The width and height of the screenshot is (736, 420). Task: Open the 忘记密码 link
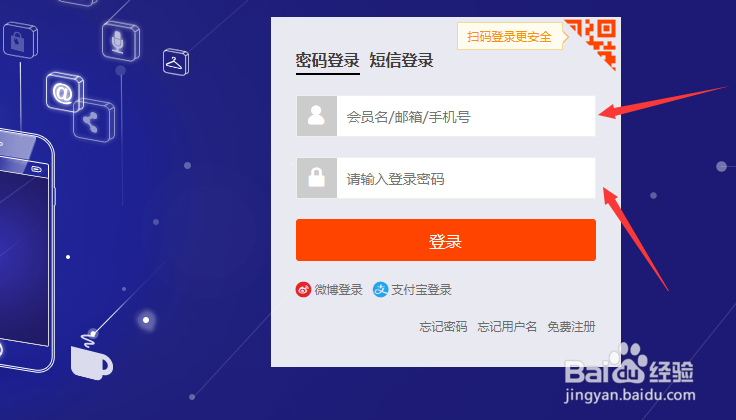pos(443,327)
